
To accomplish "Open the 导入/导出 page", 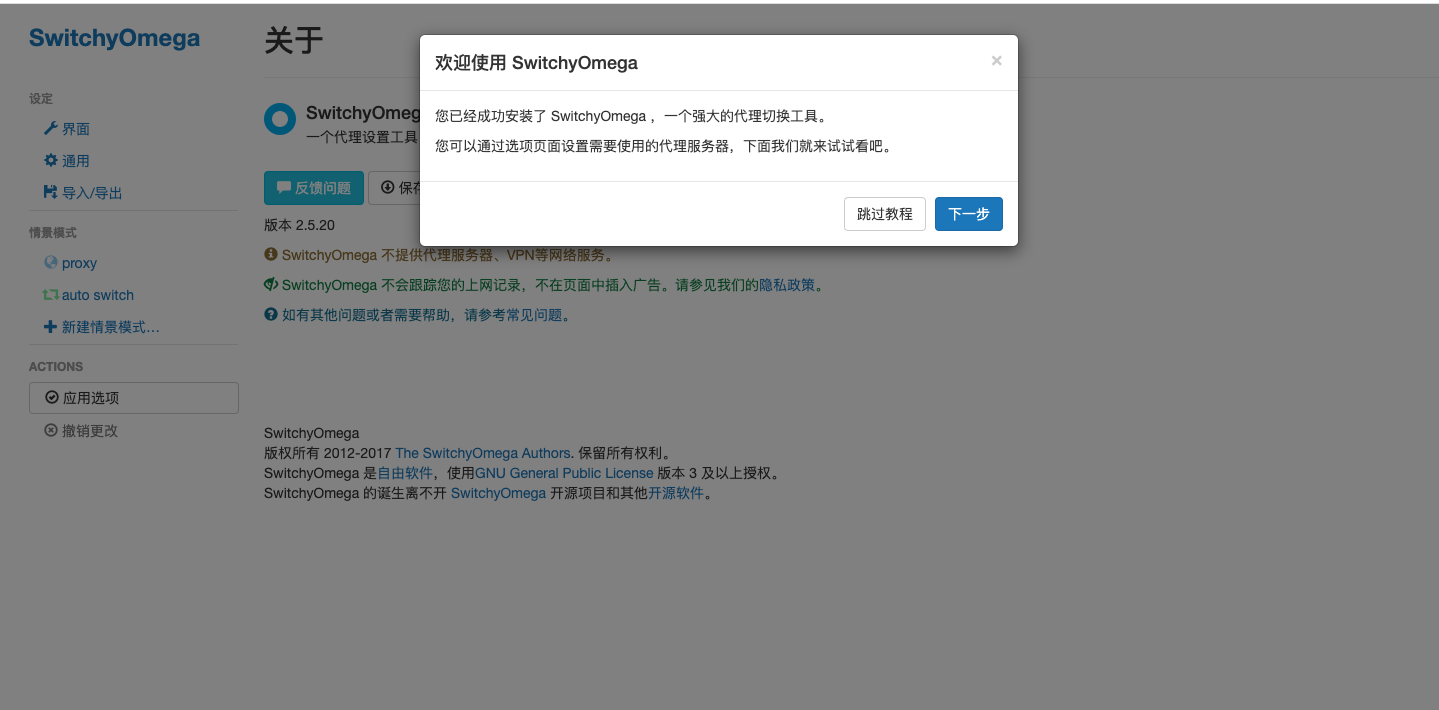I will click(92, 193).
